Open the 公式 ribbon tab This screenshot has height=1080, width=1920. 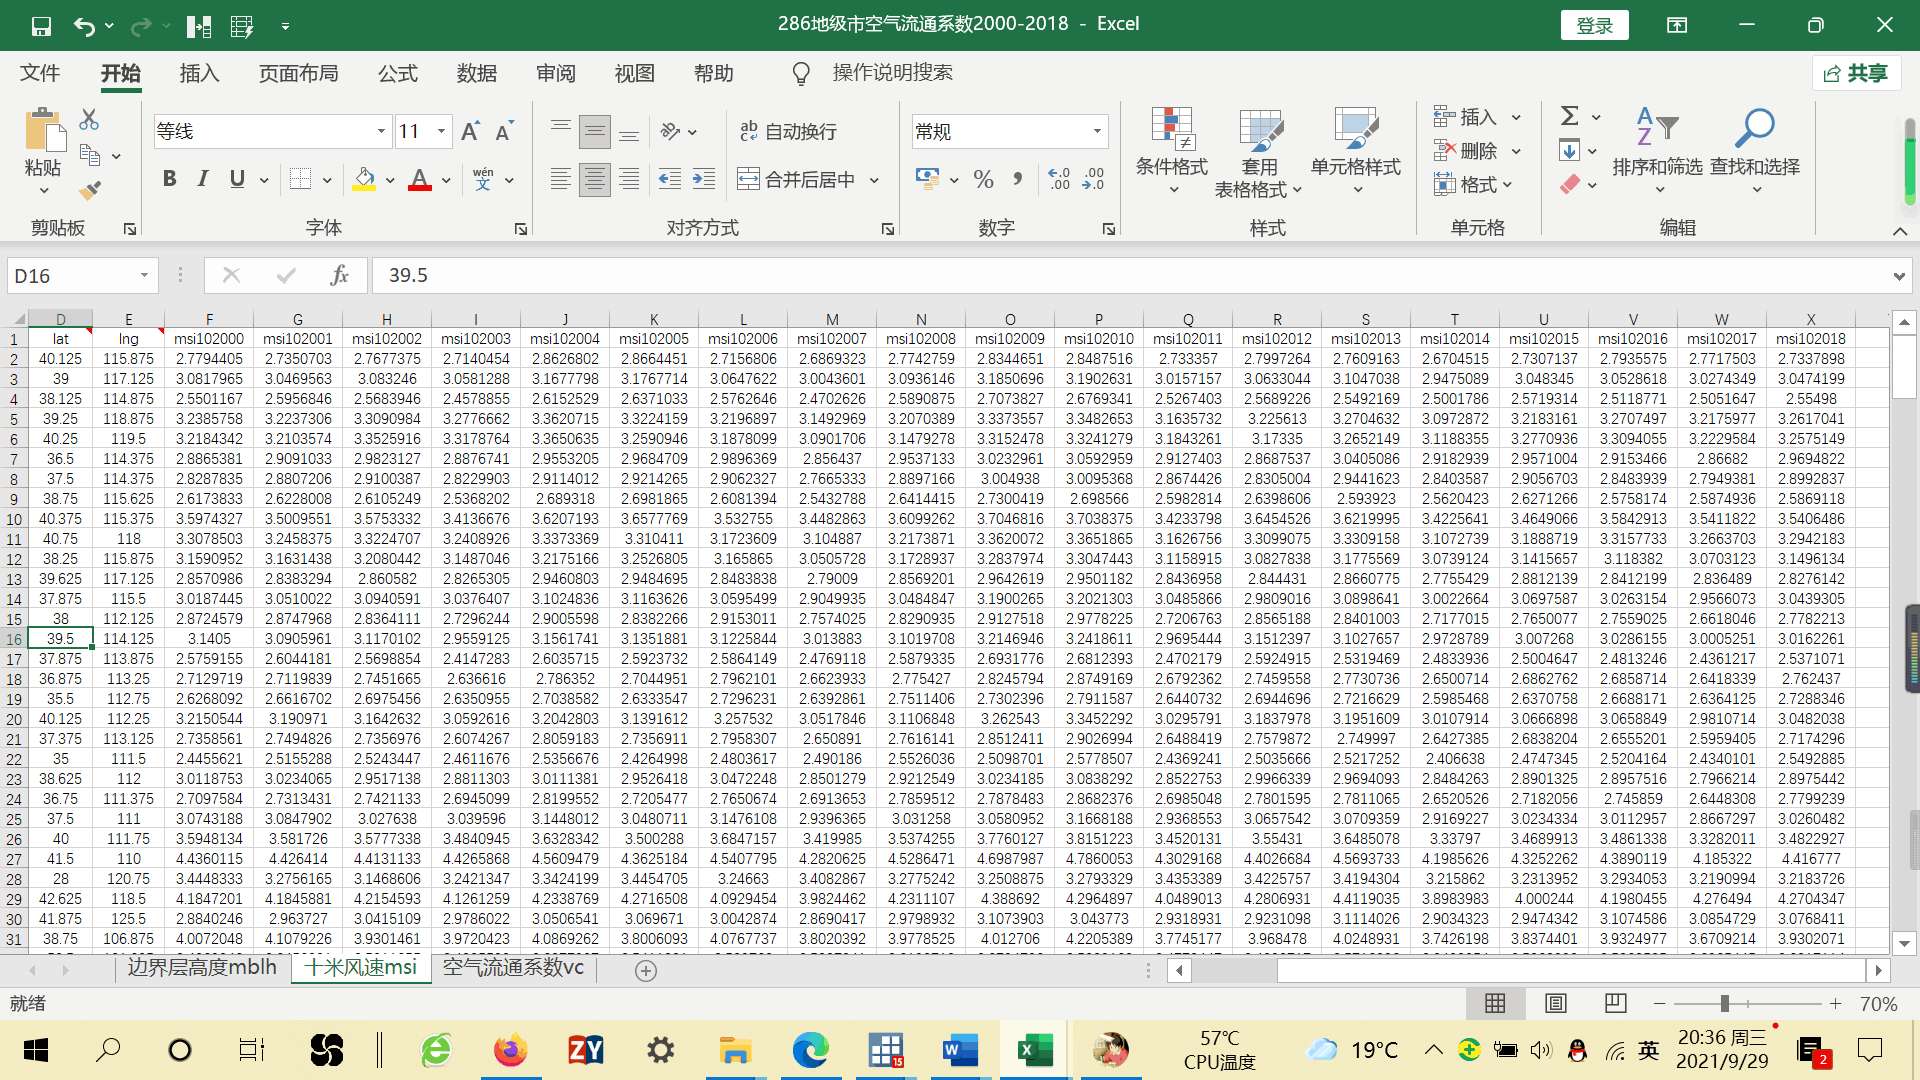397,73
